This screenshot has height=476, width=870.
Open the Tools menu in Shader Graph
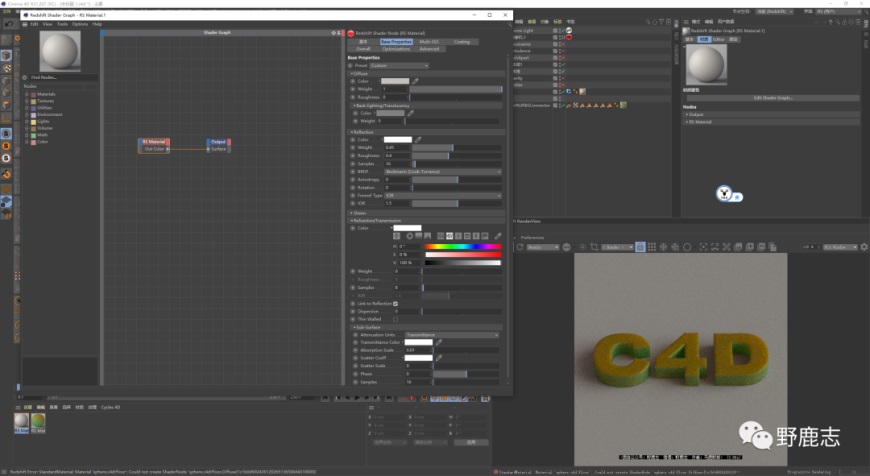point(62,24)
